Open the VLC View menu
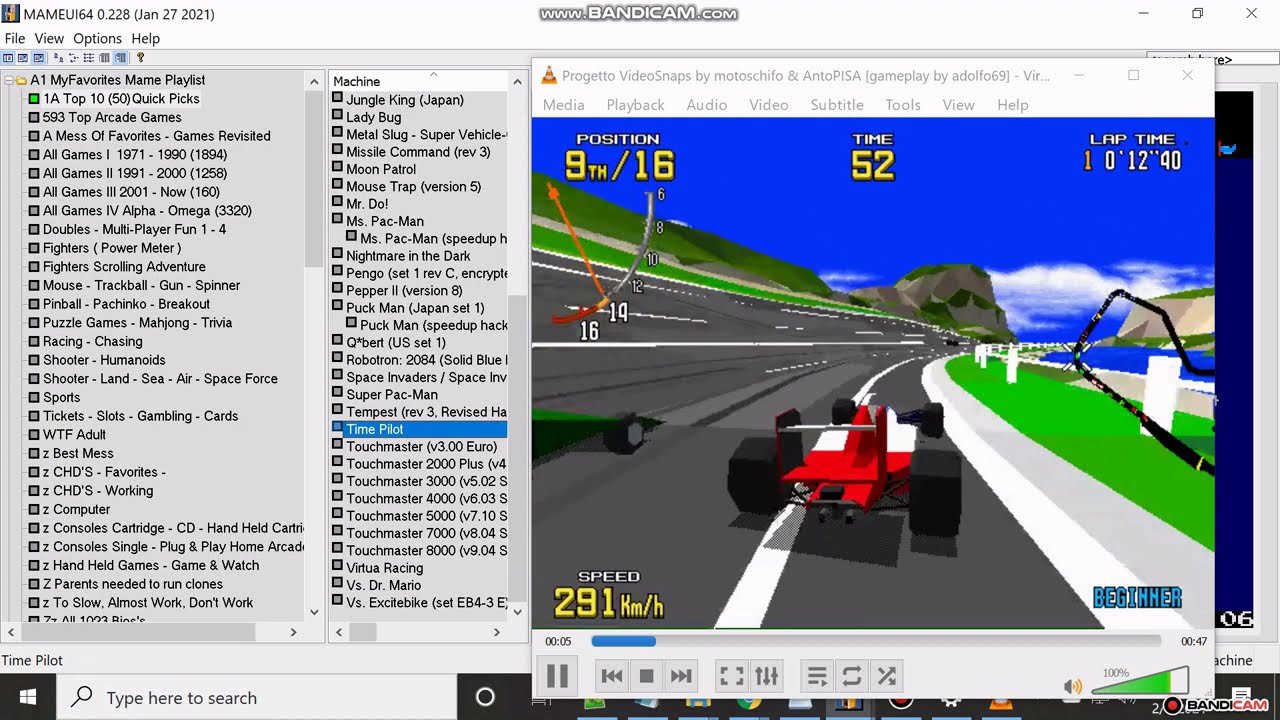Image resolution: width=1280 pixels, height=720 pixels. (x=958, y=105)
